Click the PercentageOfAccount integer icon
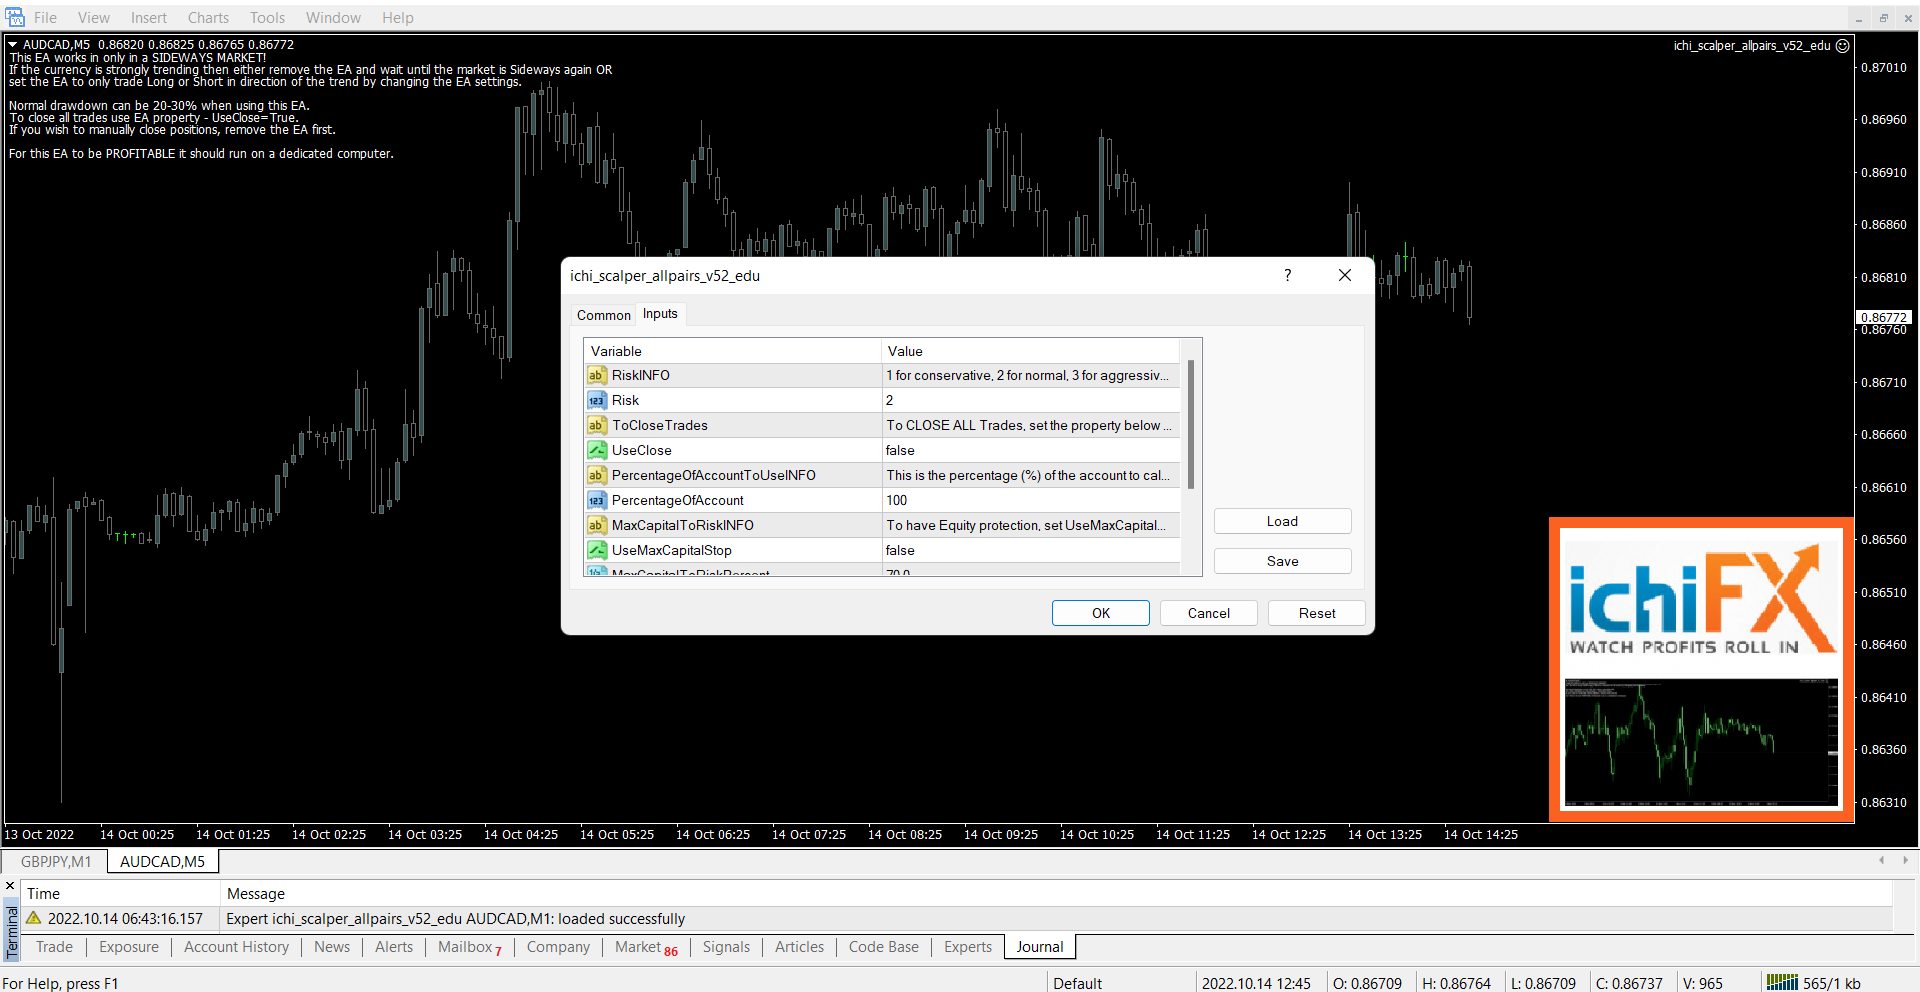 596,500
